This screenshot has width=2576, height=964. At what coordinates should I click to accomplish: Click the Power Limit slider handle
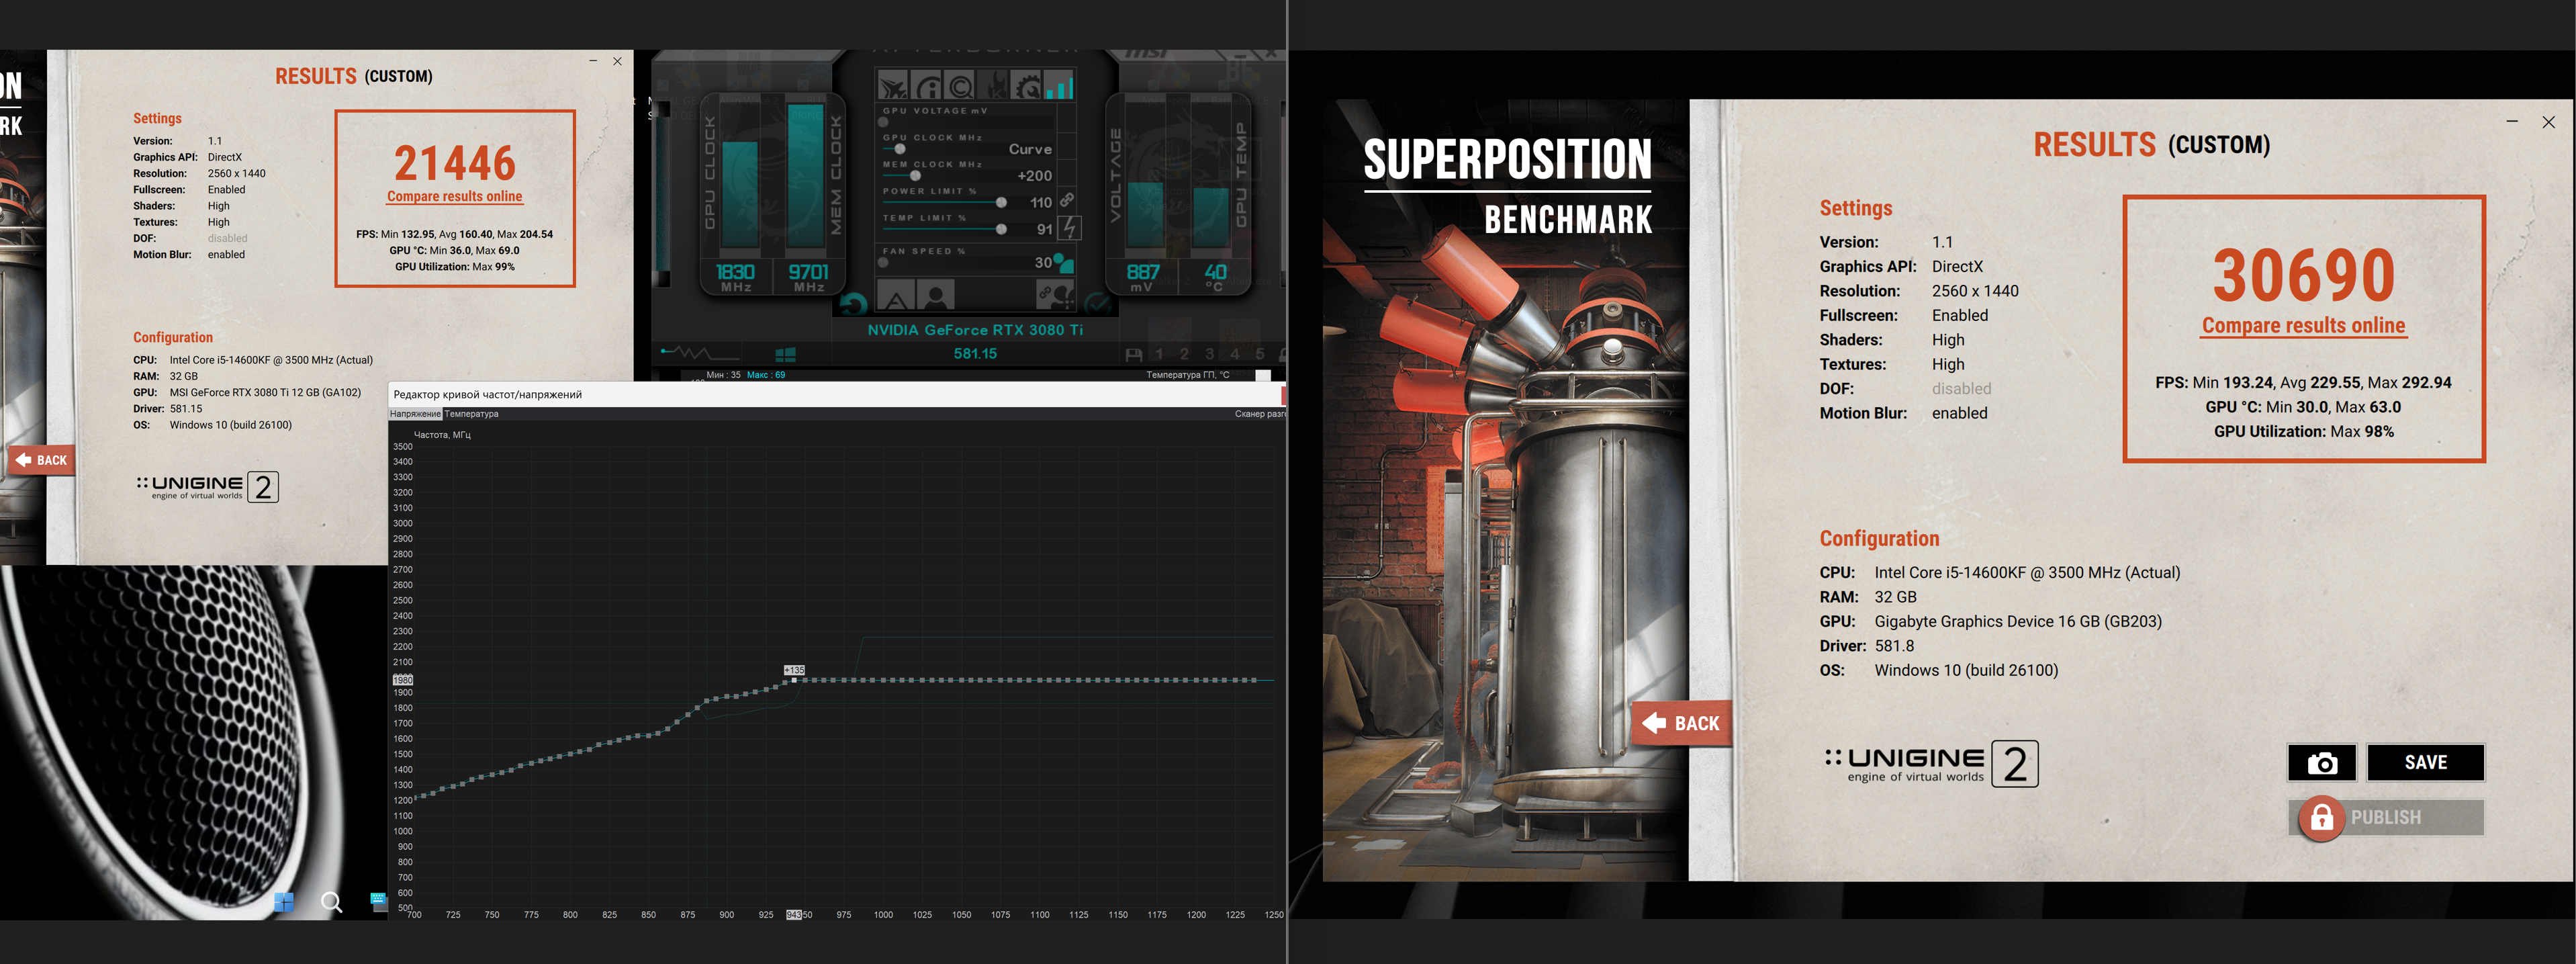point(1001,202)
